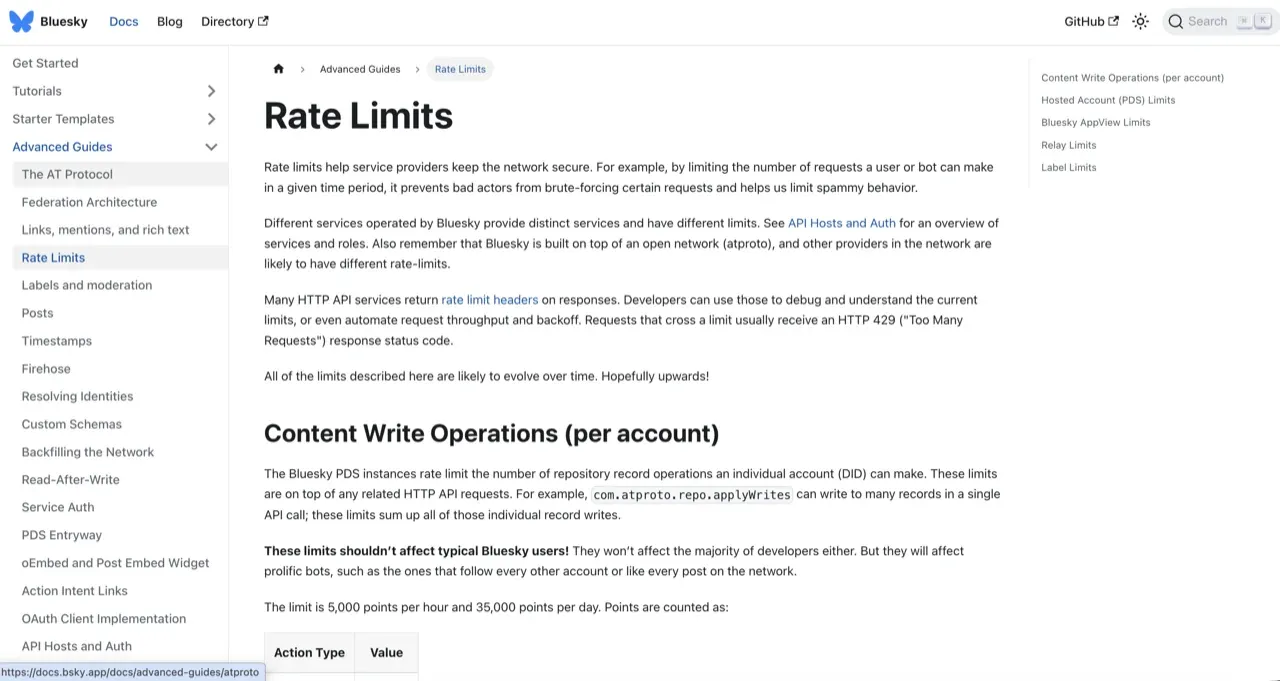Switch to the Docs nav tab
Viewport: 1280px width, 681px height.
point(124,21)
